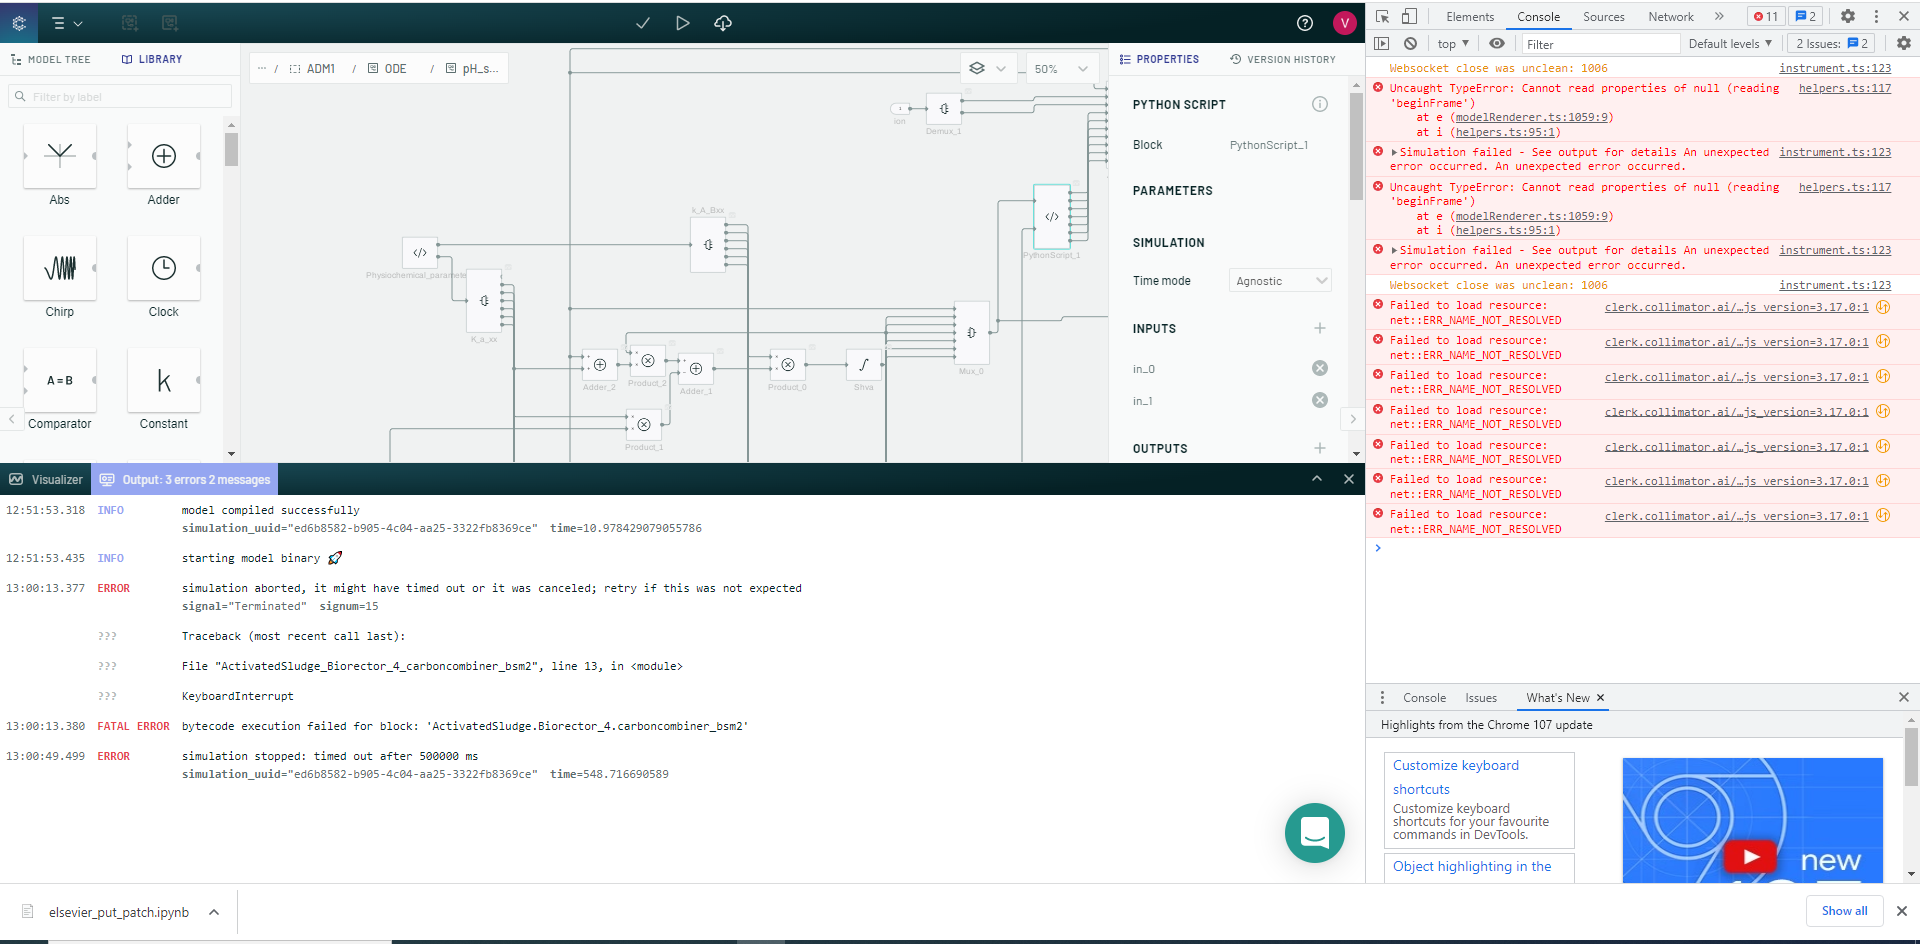
Task: Toggle the DevTools device toolbar icon
Action: click(x=1409, y=16)
